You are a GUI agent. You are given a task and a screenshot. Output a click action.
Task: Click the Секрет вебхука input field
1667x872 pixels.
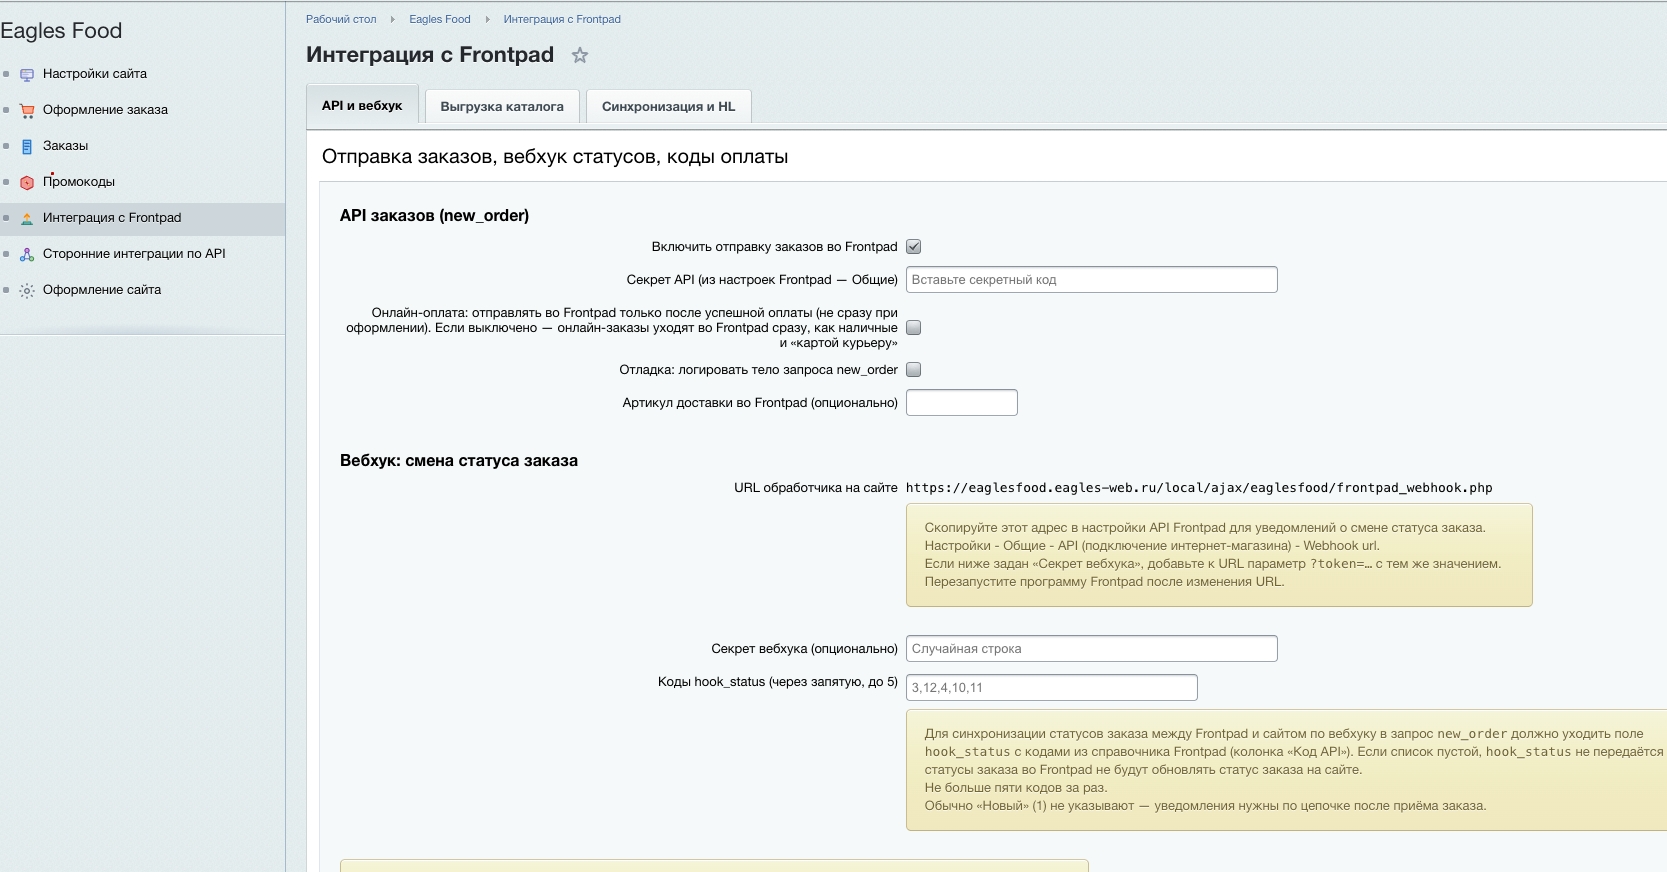(1092, 649)
